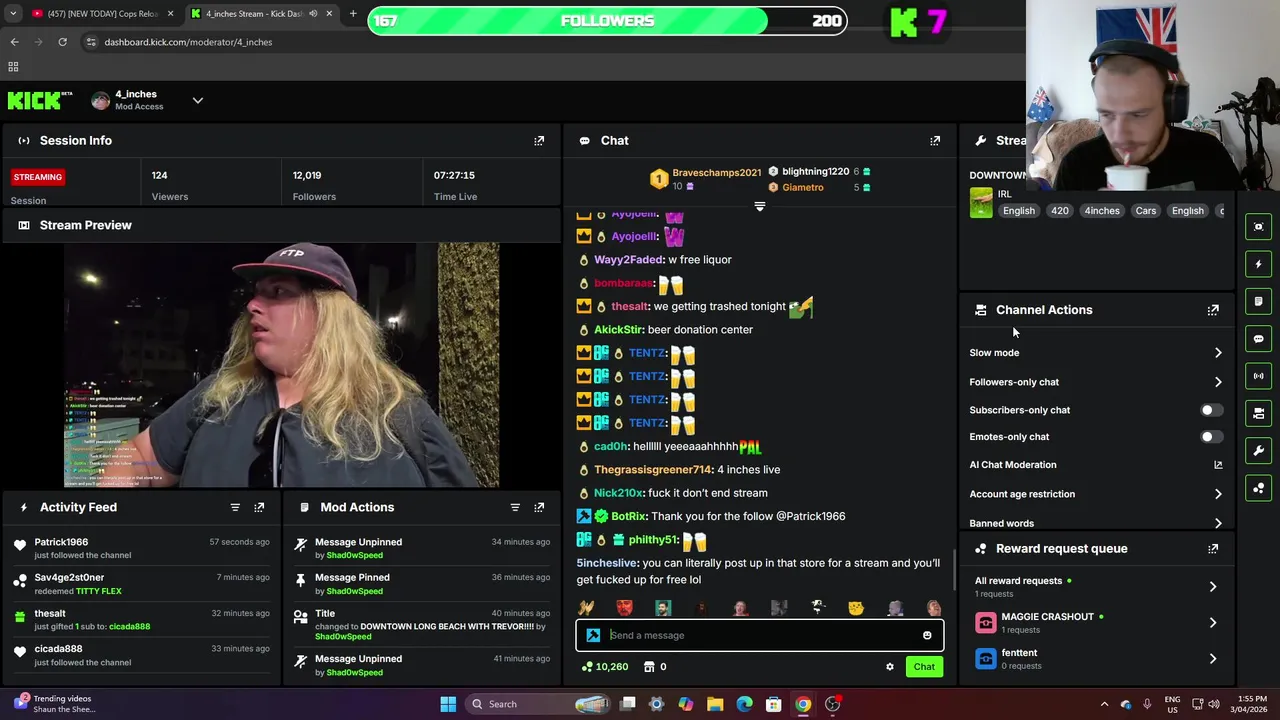Click cicada888 sub gift link in Activity Feed
Viewport: 1280px width, 720px height.
[x=130, y=627]
